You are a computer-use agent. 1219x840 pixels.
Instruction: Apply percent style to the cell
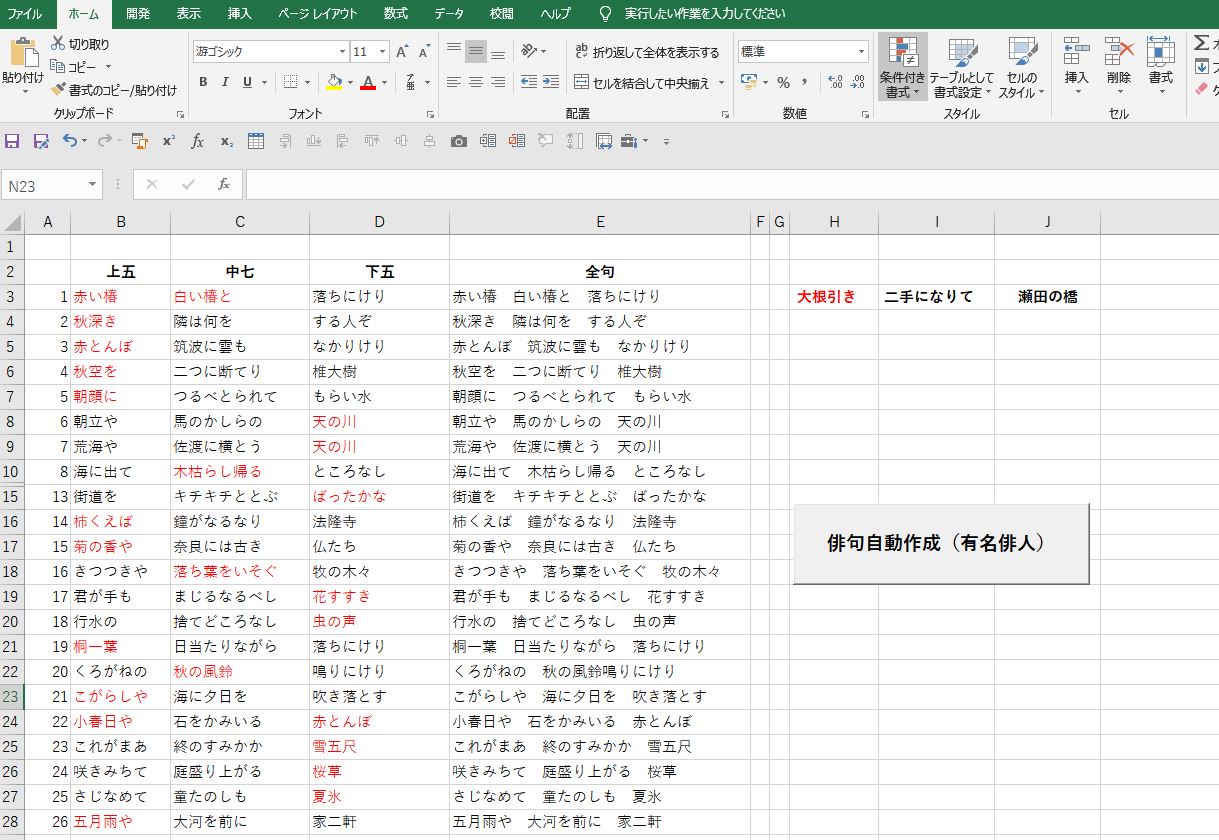coord(783,82)
